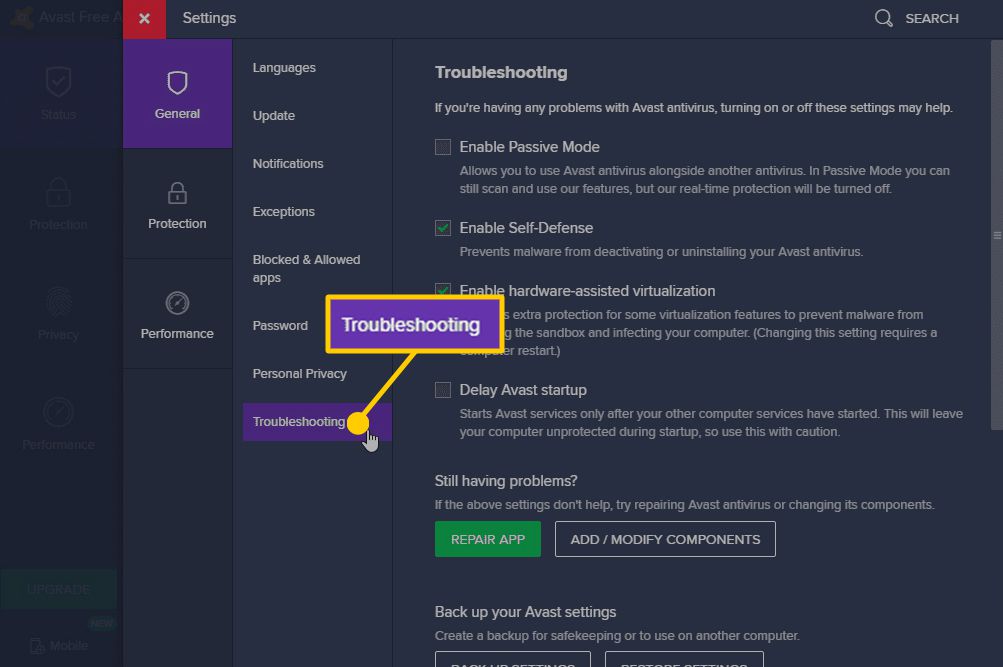1003x667 pixels.
Task: Go to Notifications settings
Action: (288, 164)
